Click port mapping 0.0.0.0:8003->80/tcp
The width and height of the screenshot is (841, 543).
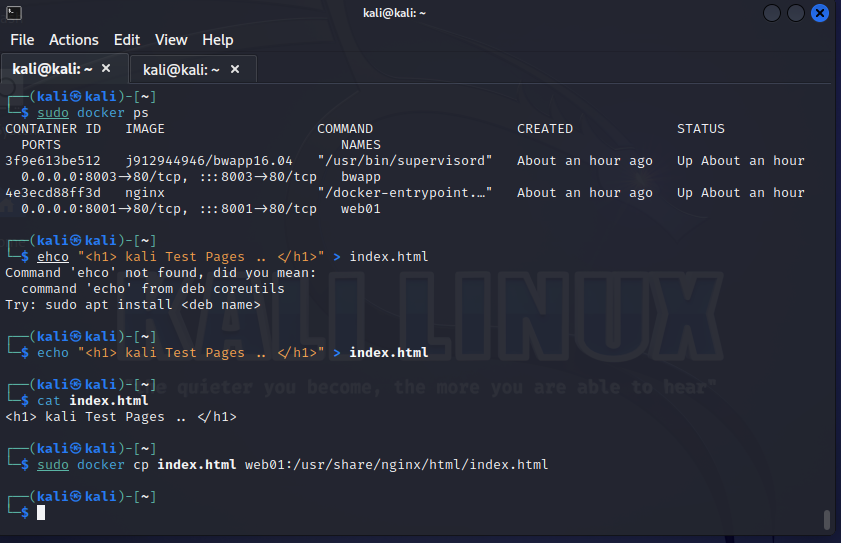(x=104, y=177)
